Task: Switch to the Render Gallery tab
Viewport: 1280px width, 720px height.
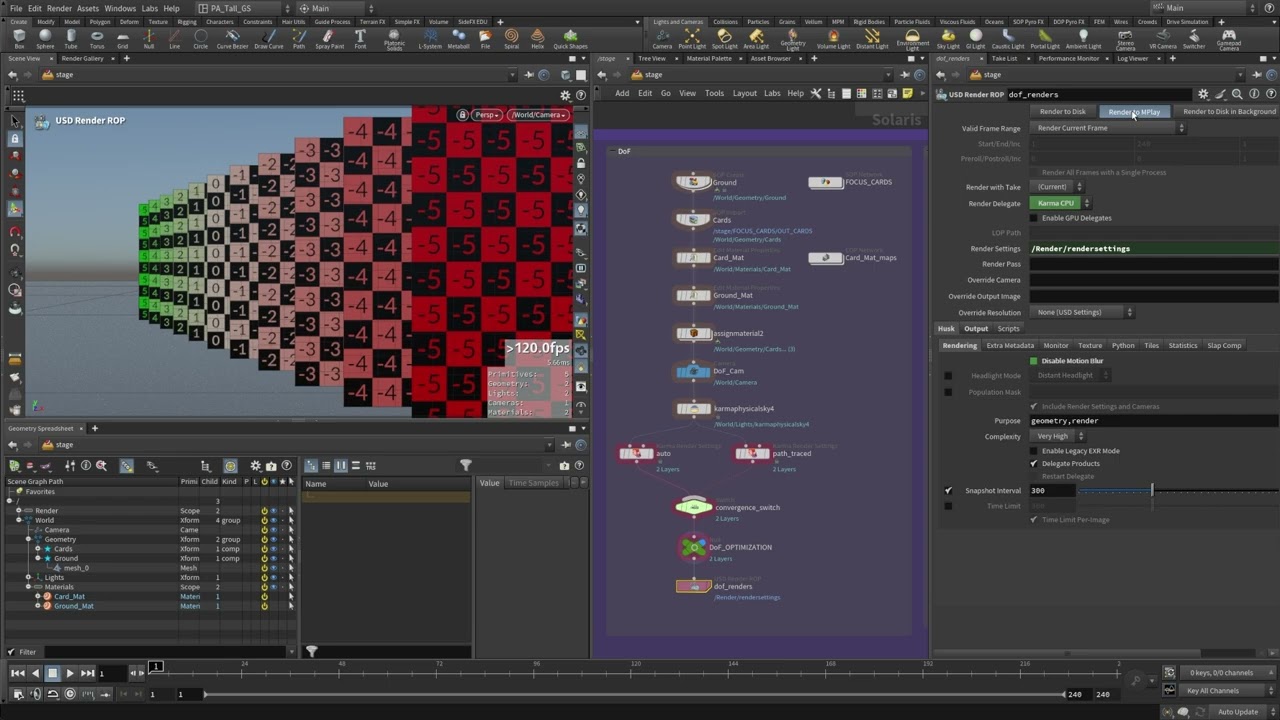Action: pyautogui.click(x=82, y=58)
